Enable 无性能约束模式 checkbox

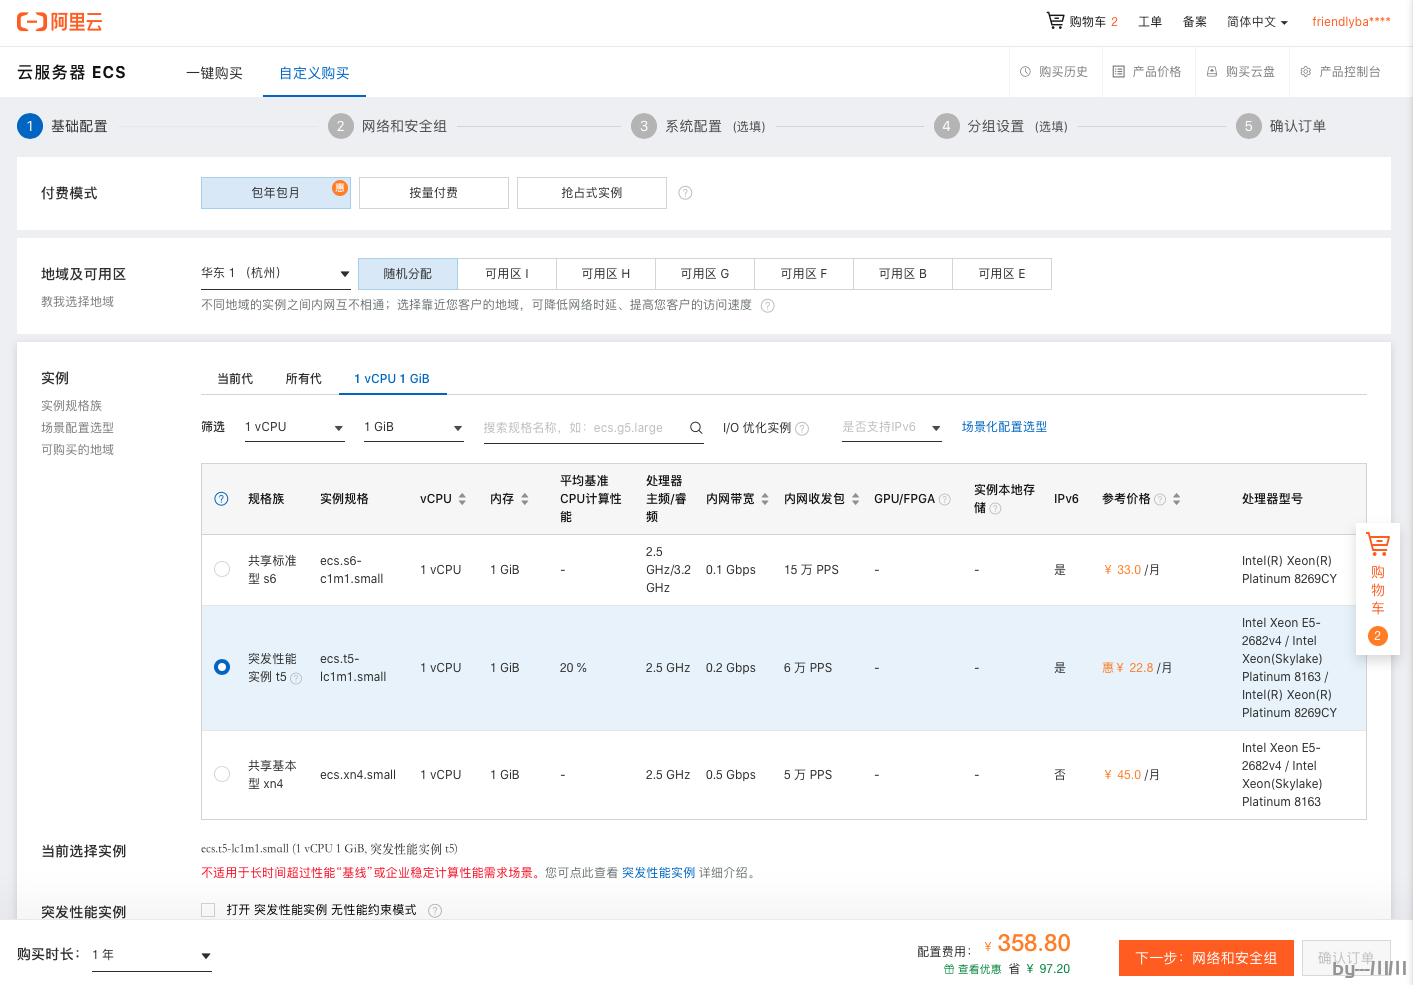pos(208,910)
